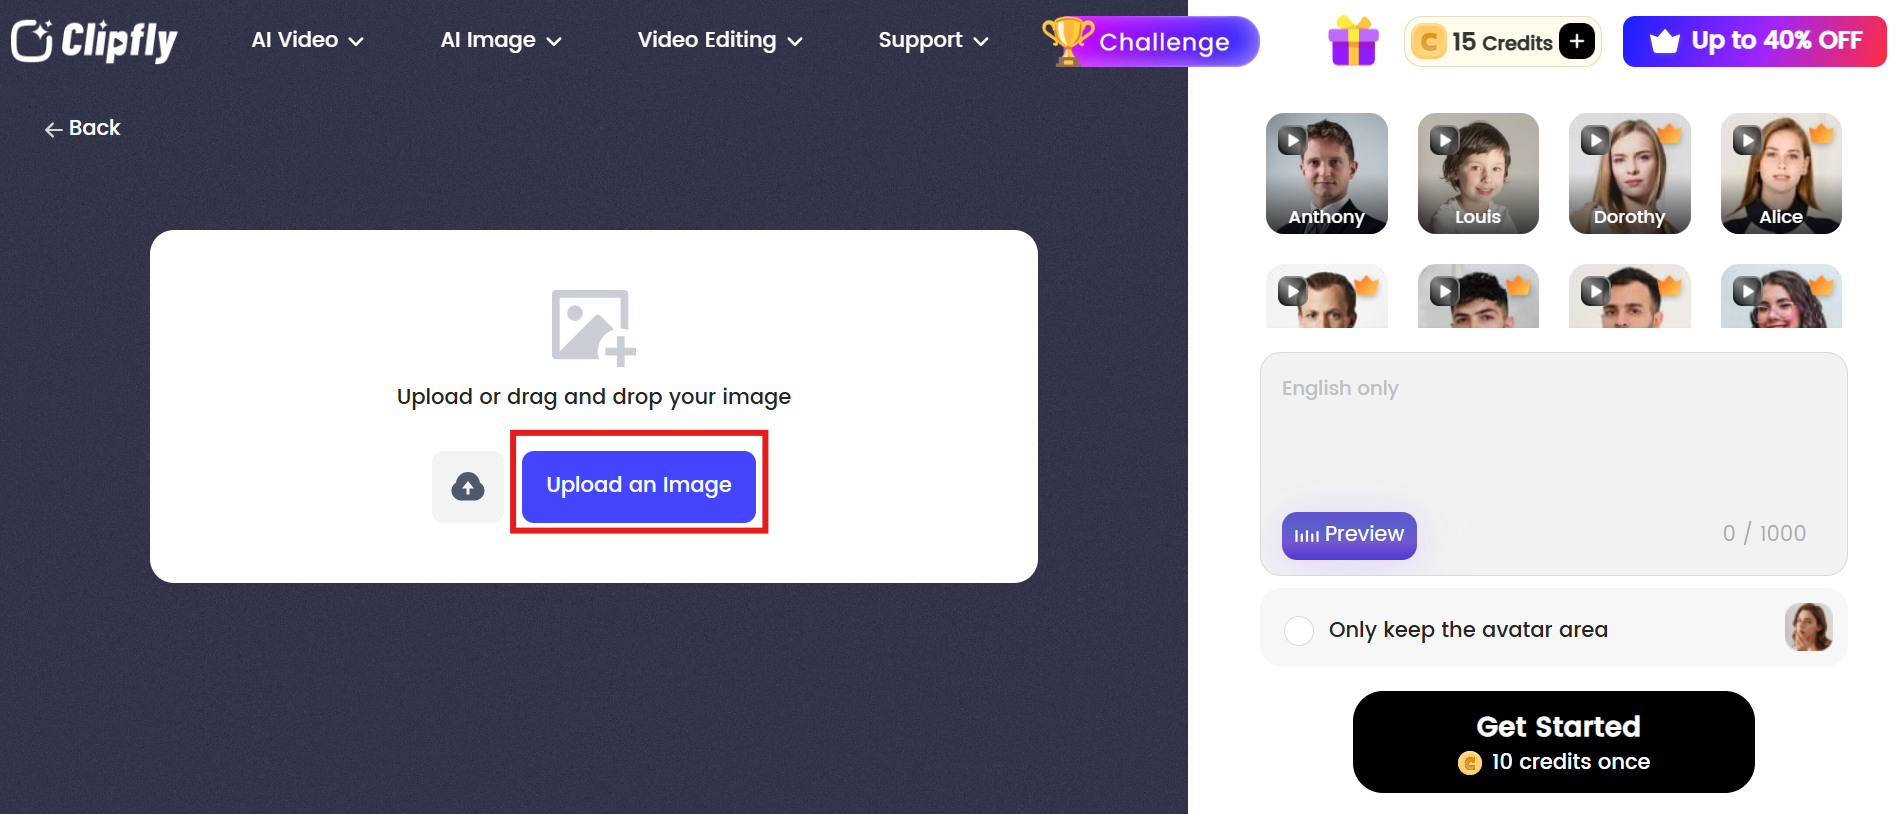Screen dimensions: 1898x814
Task: Go back using the Back arrow link
Action: coord(82,128)
